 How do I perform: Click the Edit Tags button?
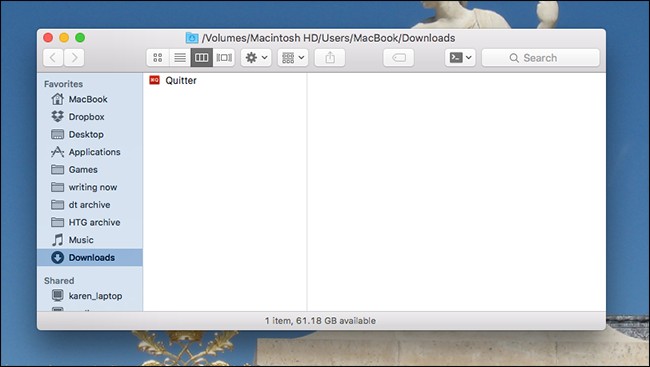pos(399,58)
